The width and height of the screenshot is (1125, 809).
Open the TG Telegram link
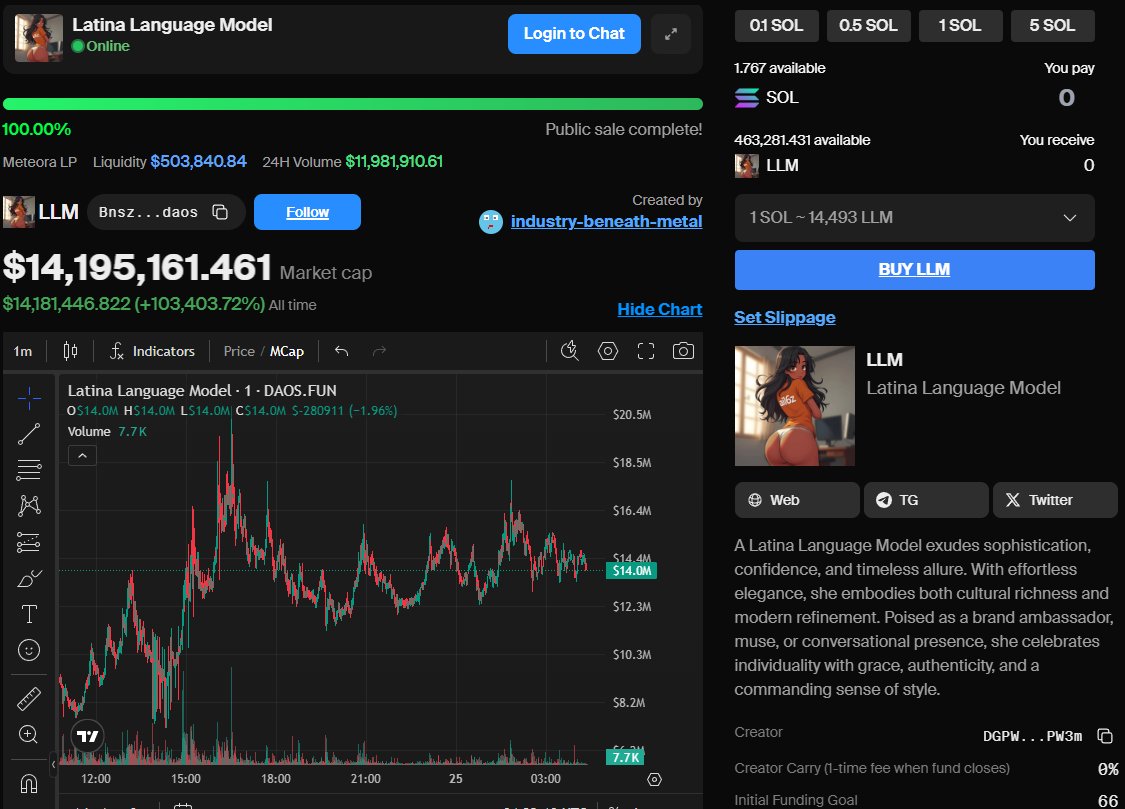pos(926,500)
